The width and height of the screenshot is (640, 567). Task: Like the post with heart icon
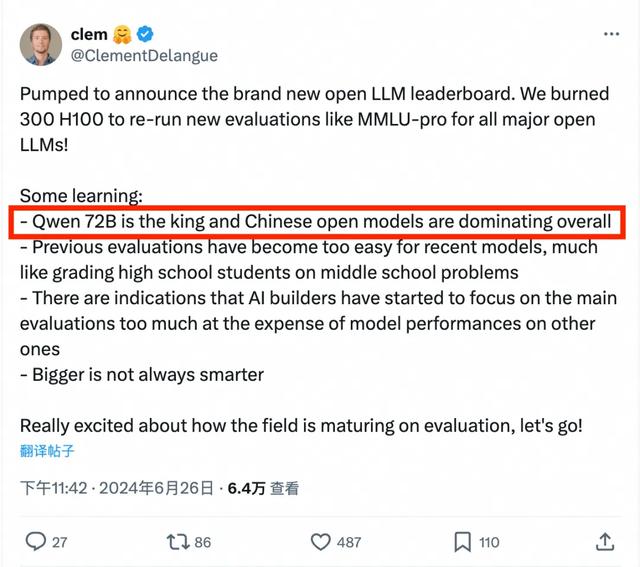coord(320,542)
